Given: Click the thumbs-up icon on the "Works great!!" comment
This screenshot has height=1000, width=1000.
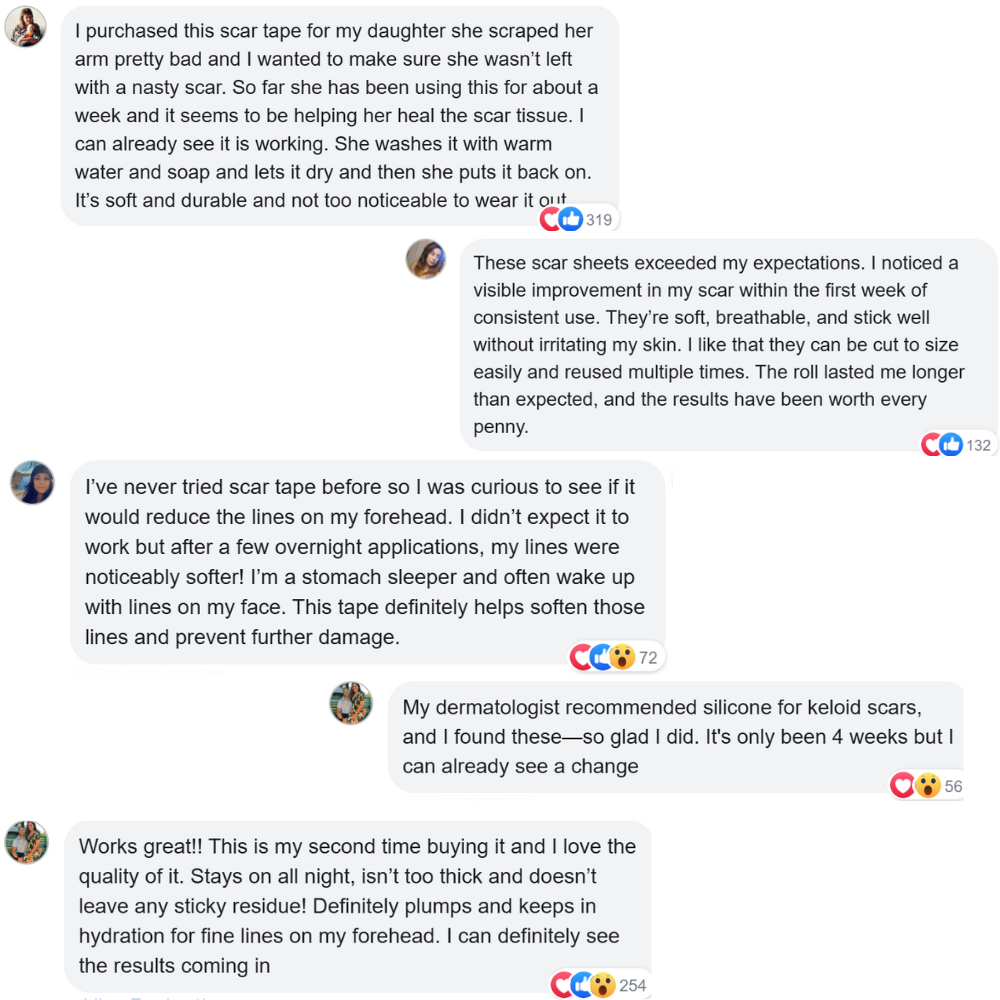Looking at the screenshot, I should tap(583, 985).
